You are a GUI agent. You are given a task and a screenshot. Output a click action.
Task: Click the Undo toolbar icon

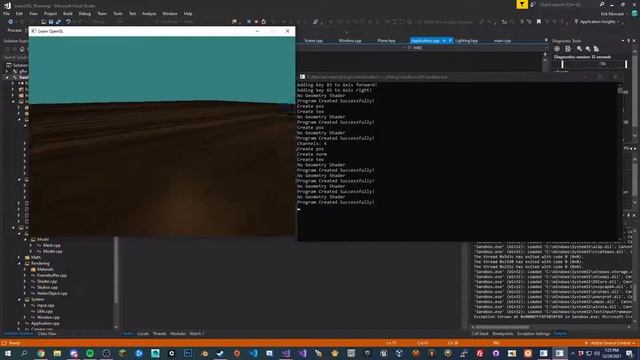click(x=68, y=22)
